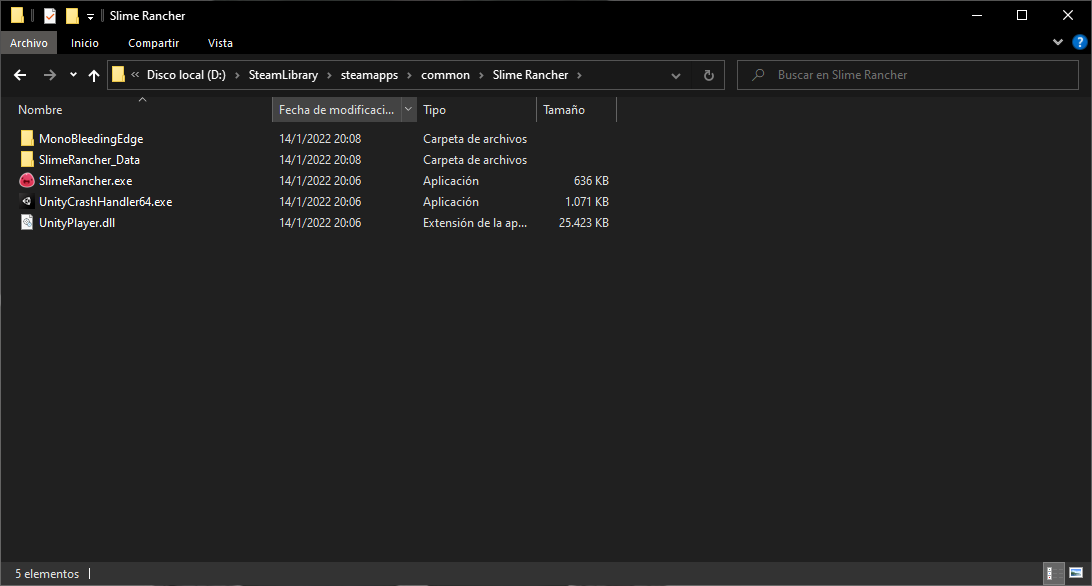Switch to details view layout icon
The width and height of the screenshot is (1092, 586).
point(1053,573)
